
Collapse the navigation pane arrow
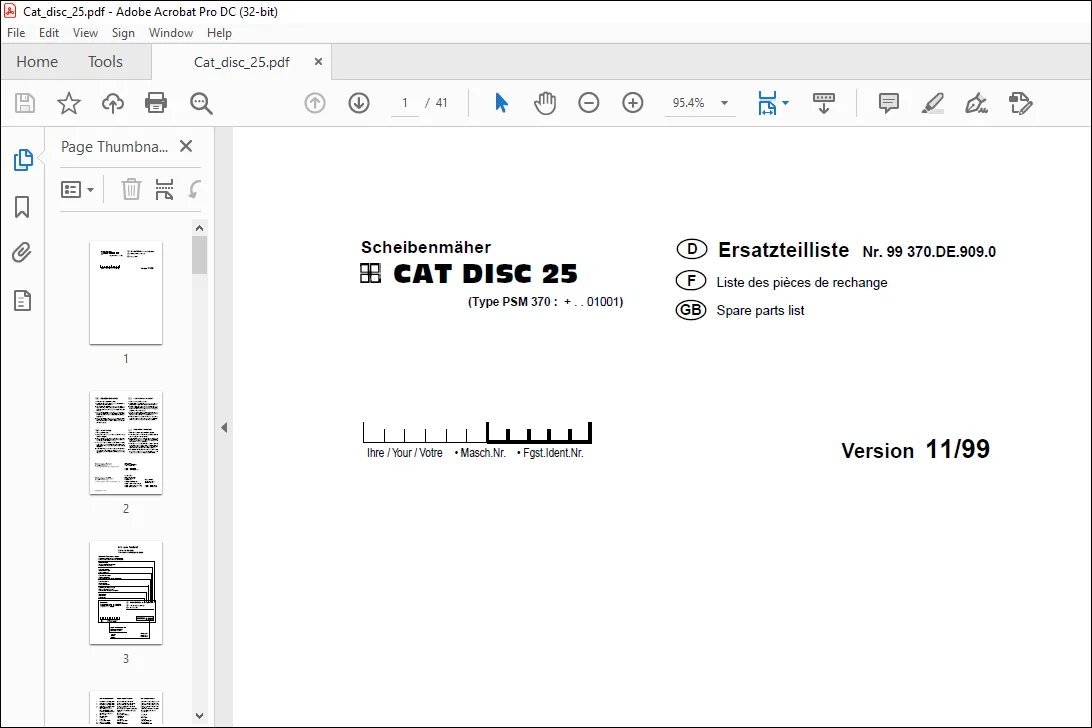click(x=224, y=428)
